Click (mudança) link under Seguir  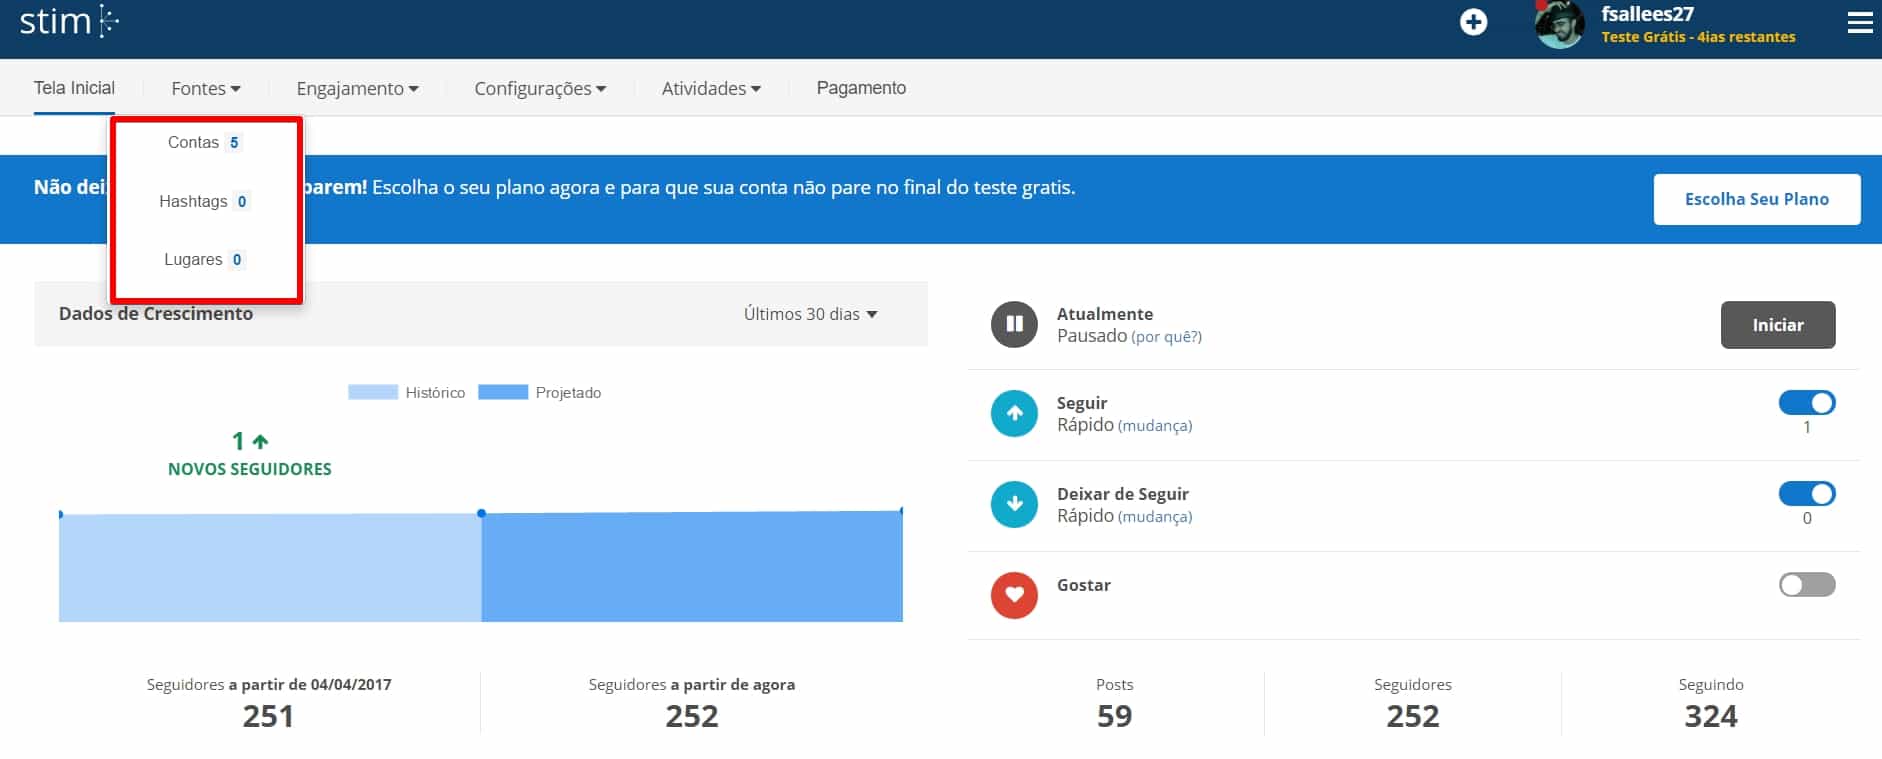point(1155,426)
